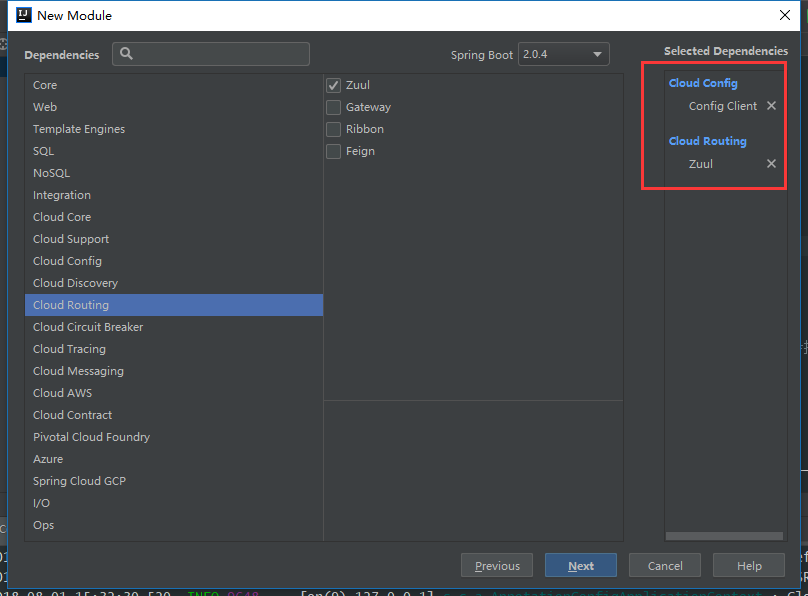Click the search magnifier icon
This screenshot has height=596, width=808.
(x=127, y=54)
